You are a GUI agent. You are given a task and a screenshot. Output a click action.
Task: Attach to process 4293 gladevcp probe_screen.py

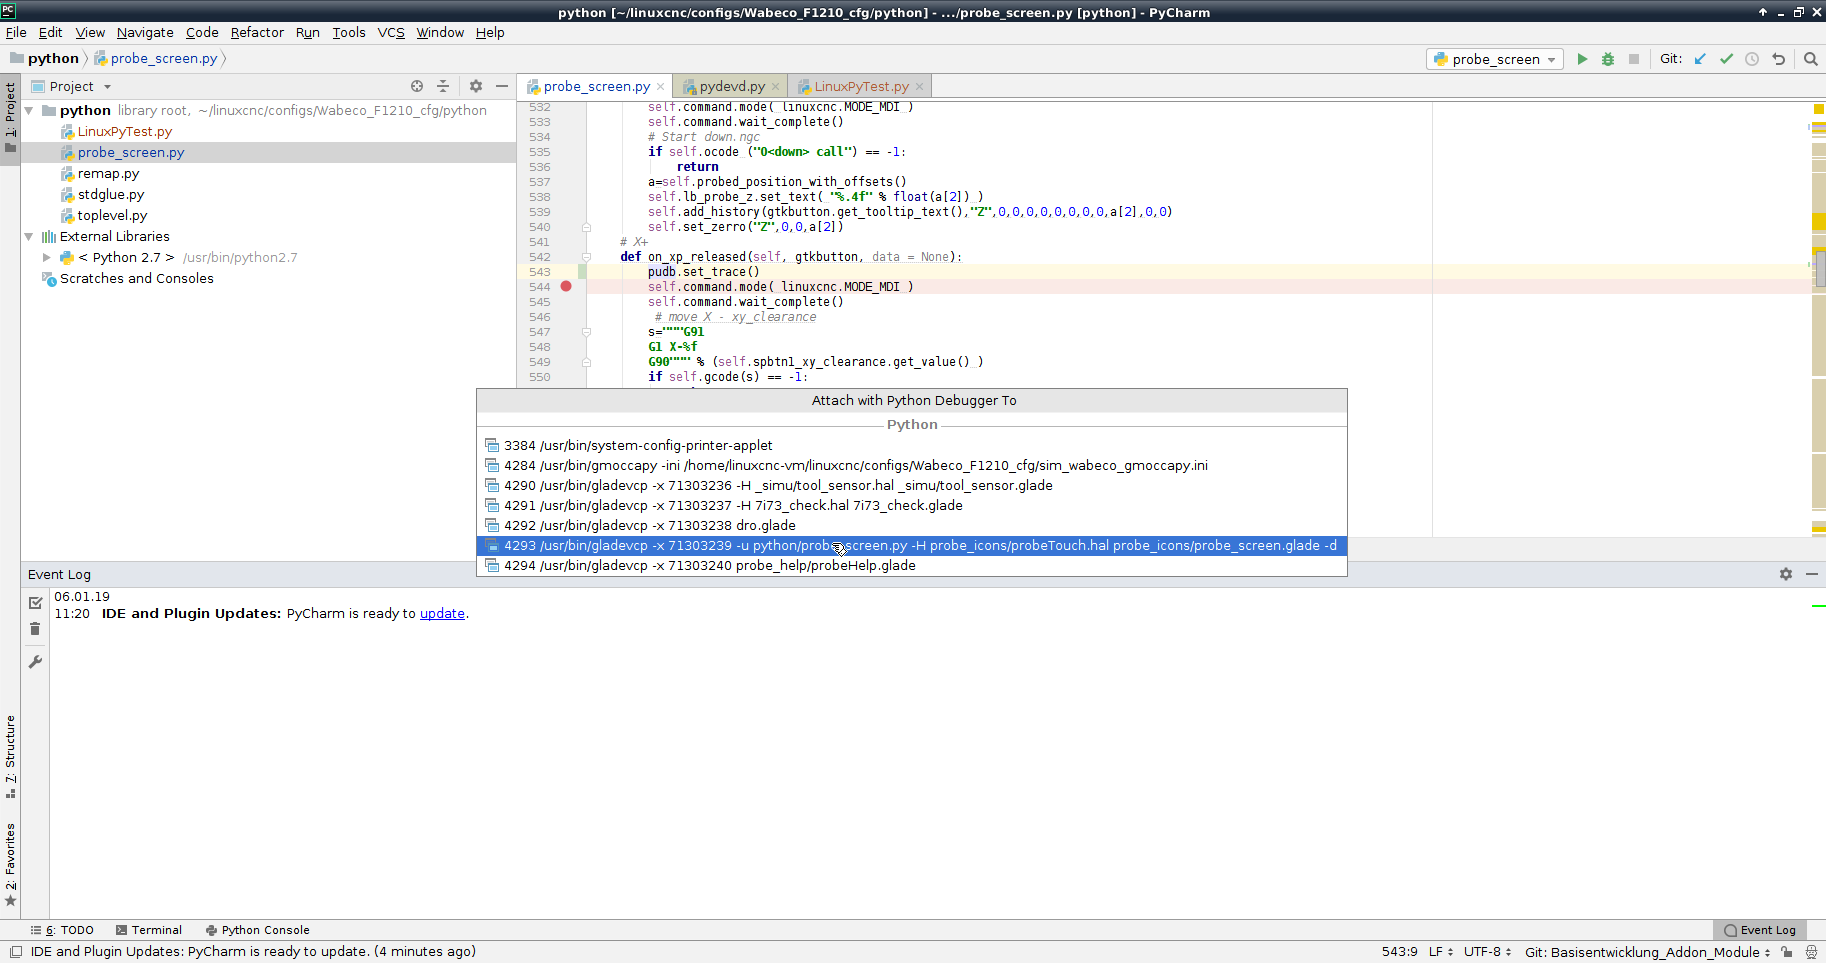click(912, 546)
